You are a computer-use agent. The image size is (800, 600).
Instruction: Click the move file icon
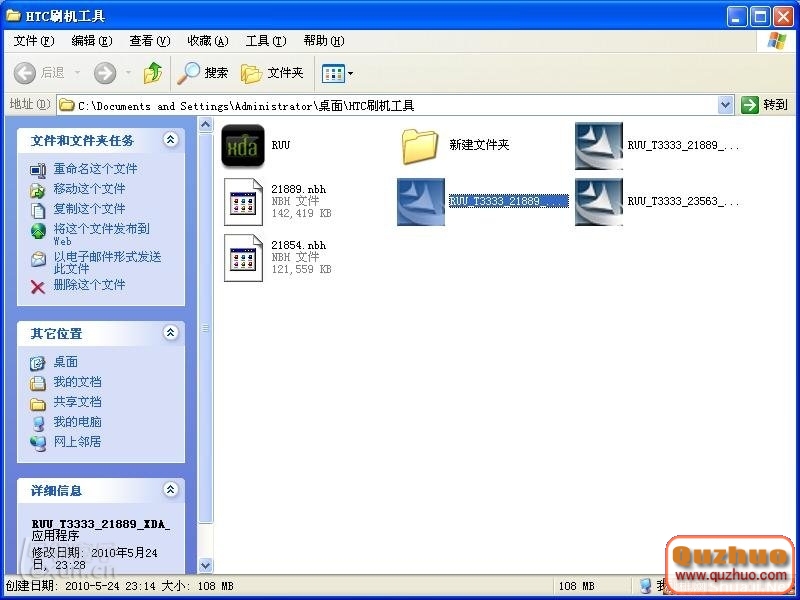(x=38, y=190)
